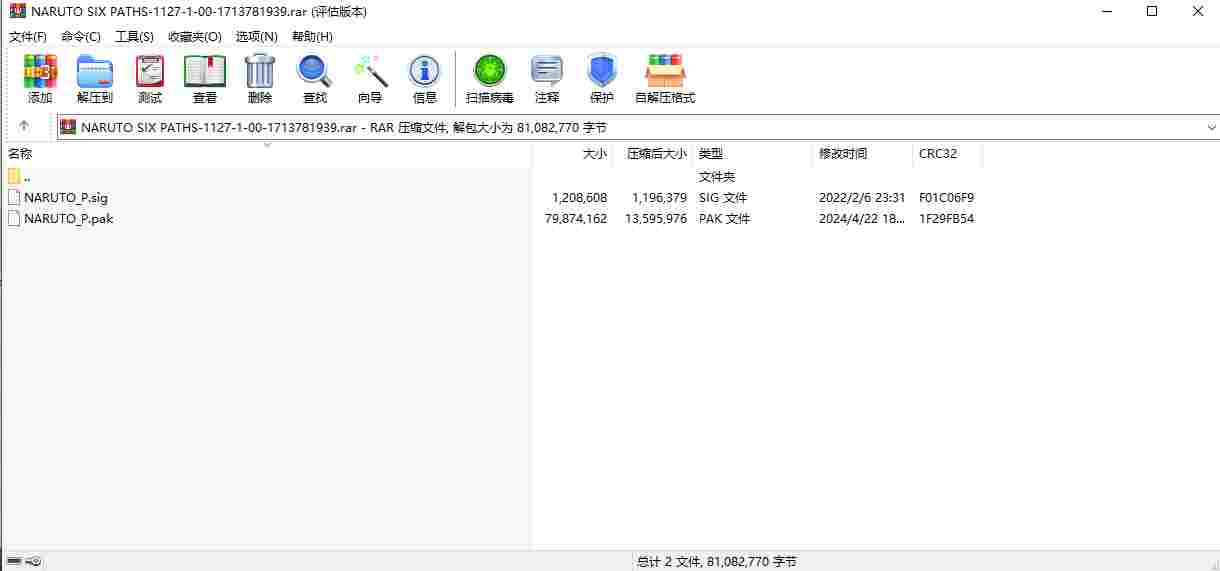Viewport: 1220px width, 571px height.
Task: Click the drive icon in status bar
Action: pos(14,561)
